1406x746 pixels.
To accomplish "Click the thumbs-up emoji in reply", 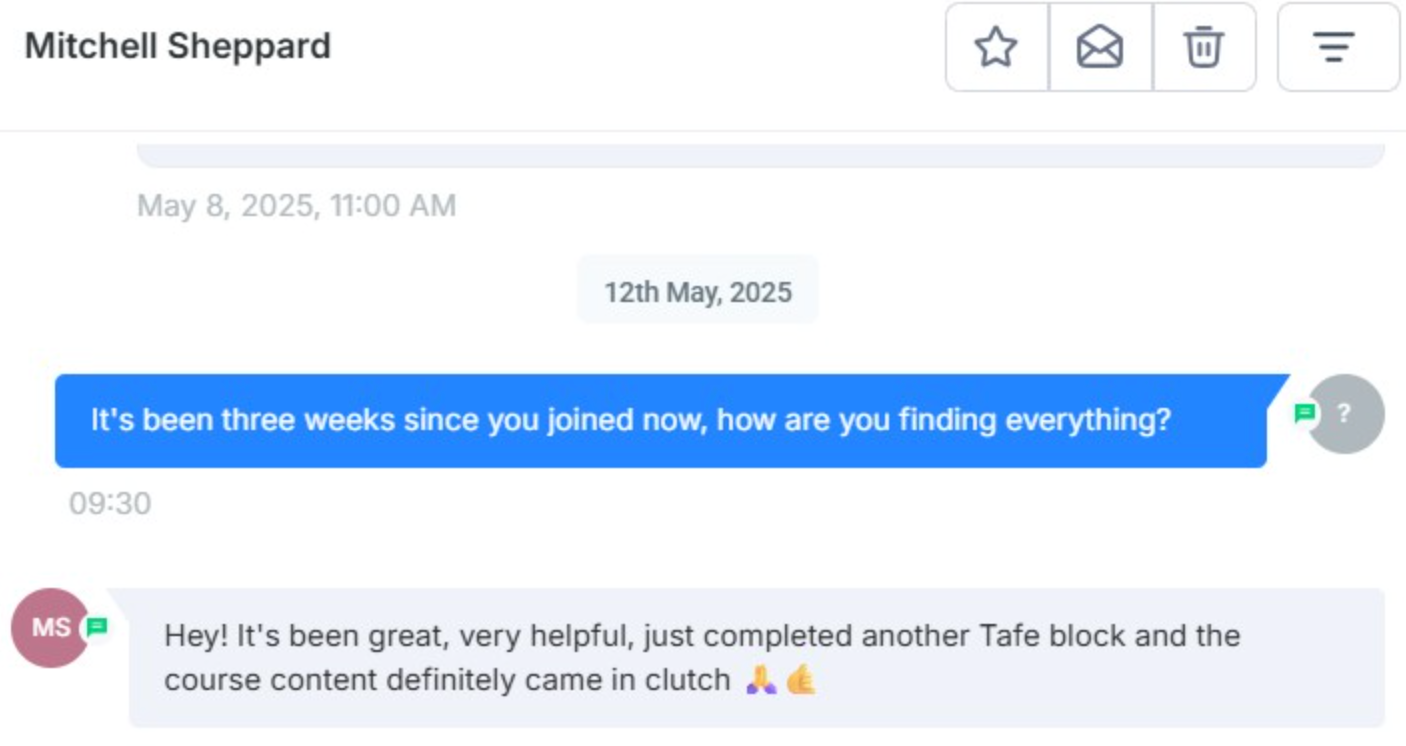I will [x=801, y=681].
